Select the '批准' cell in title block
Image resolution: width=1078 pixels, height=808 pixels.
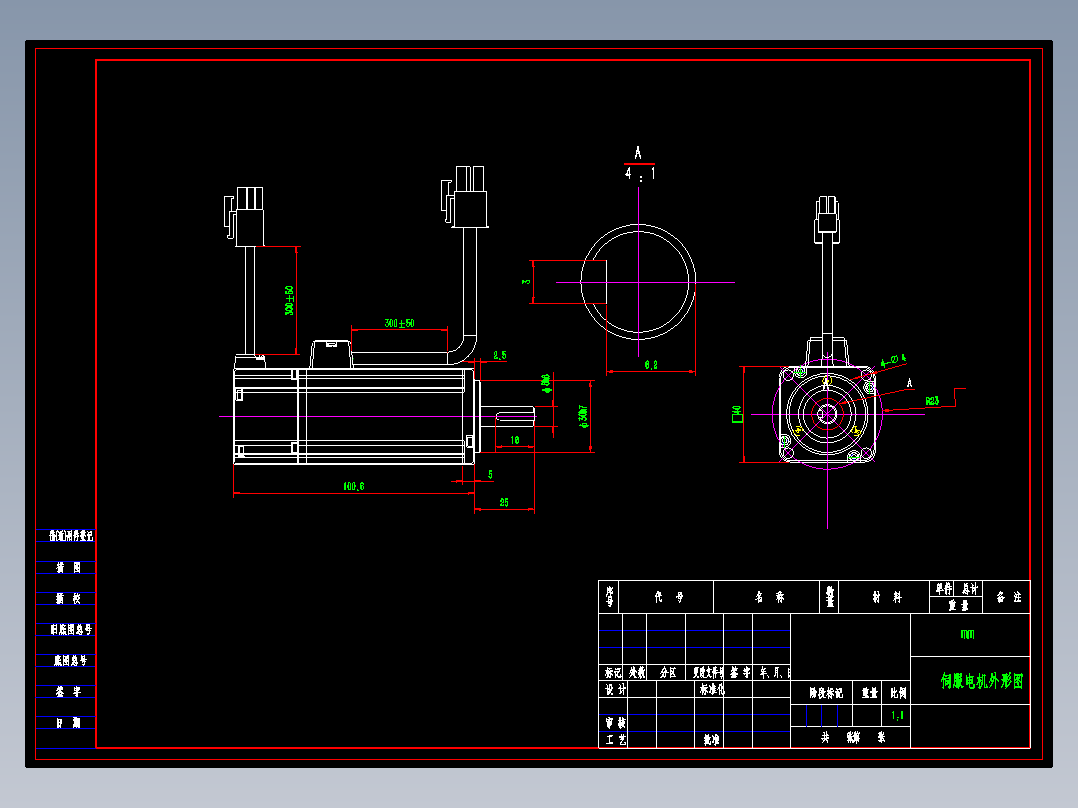[x=712, y=740]
